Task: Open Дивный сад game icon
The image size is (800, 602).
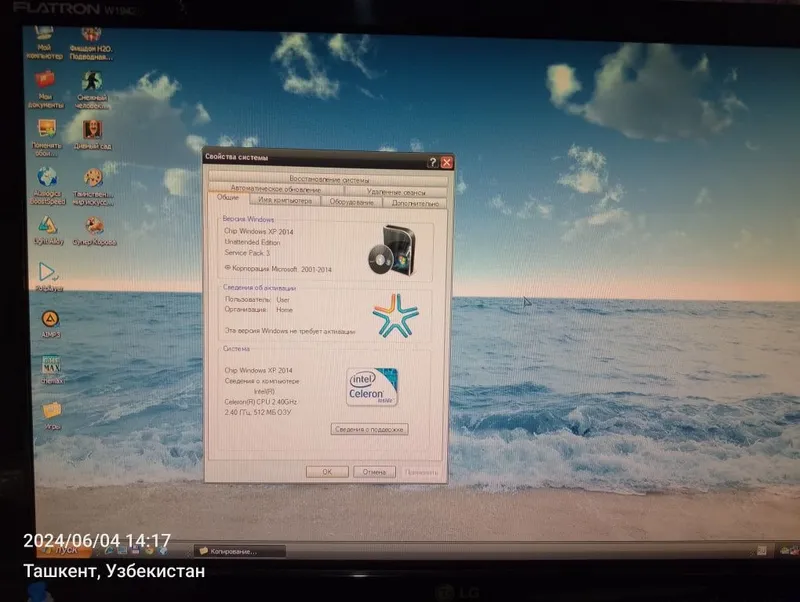Action: coord(92,134)
